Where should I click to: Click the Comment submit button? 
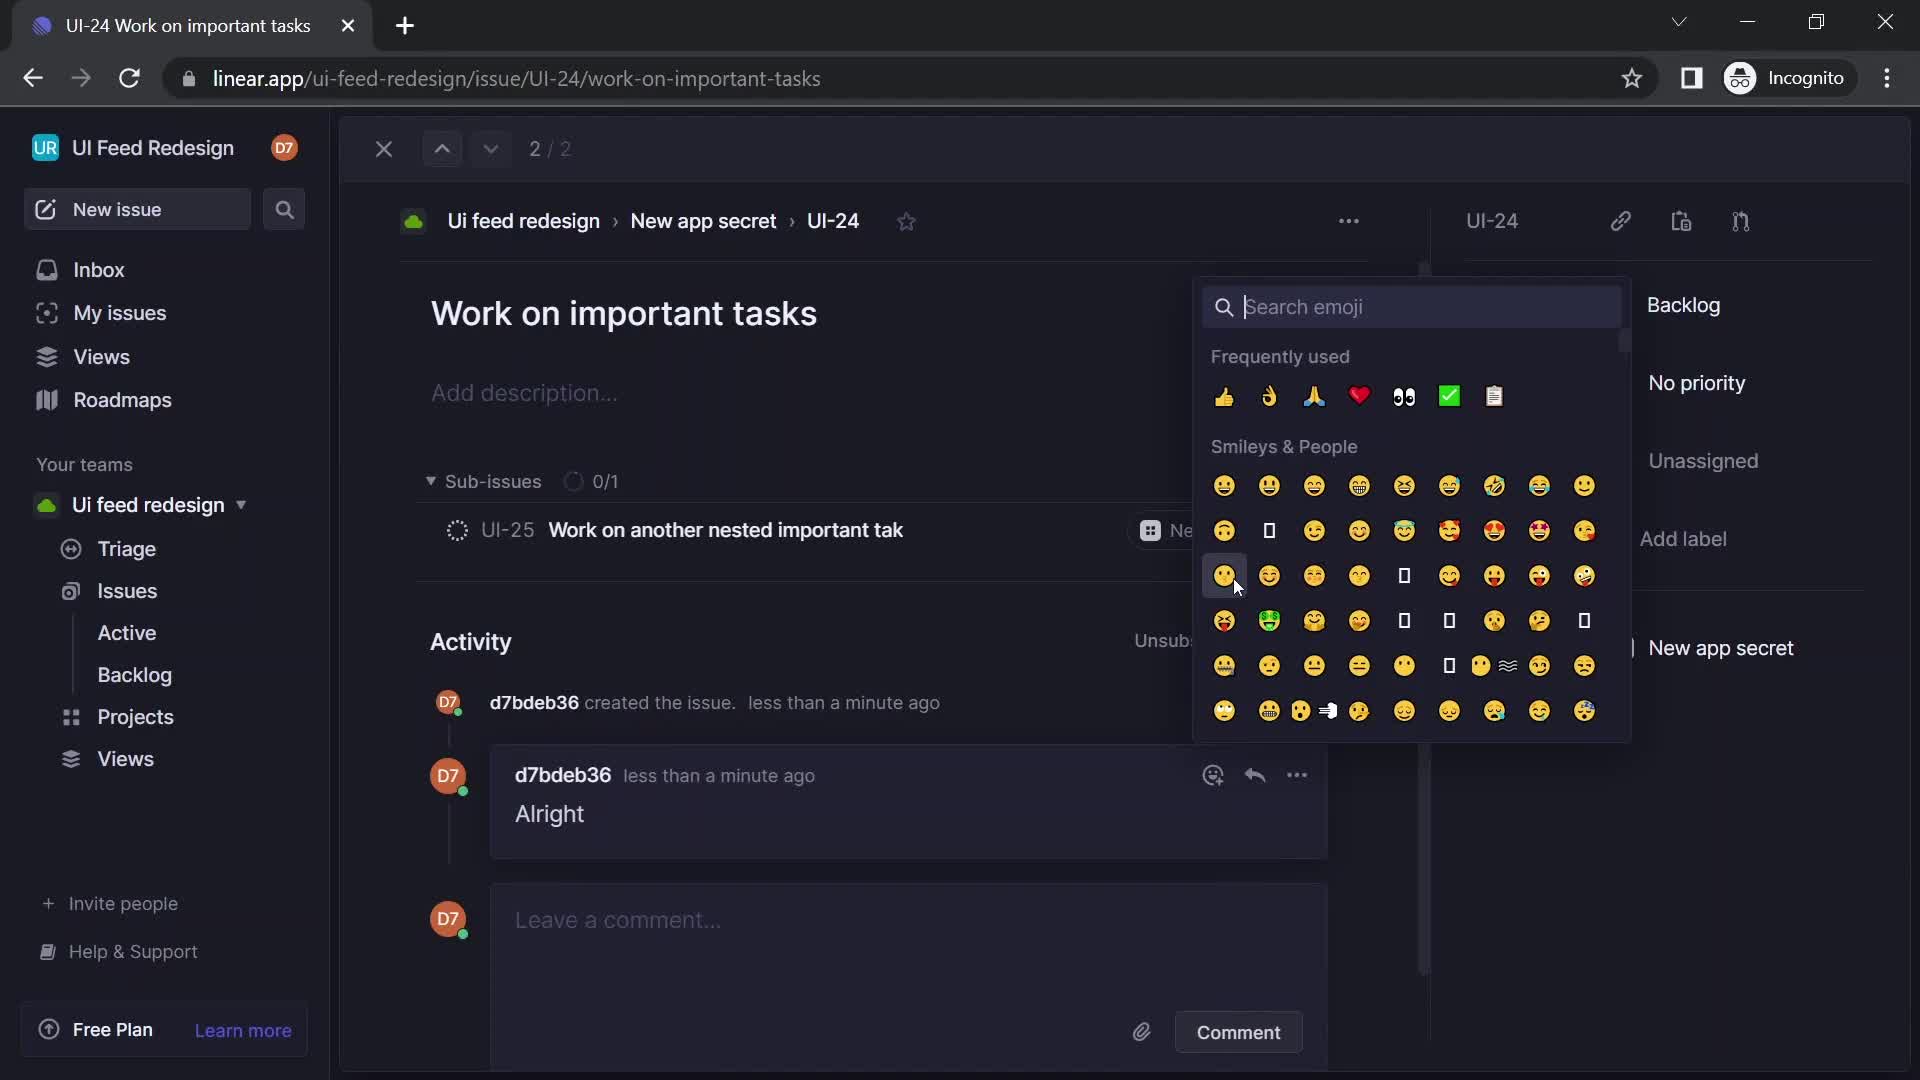tap(1237, 1033)
